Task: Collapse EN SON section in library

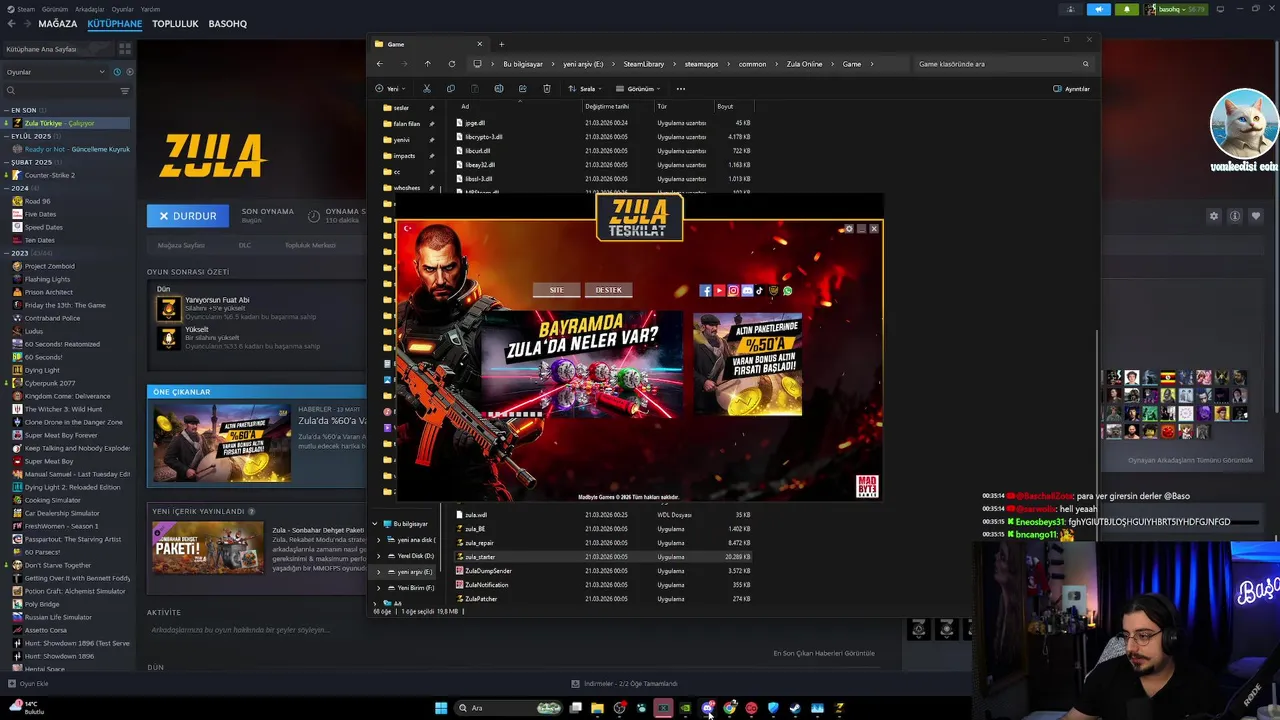Action: coord(7,110)
